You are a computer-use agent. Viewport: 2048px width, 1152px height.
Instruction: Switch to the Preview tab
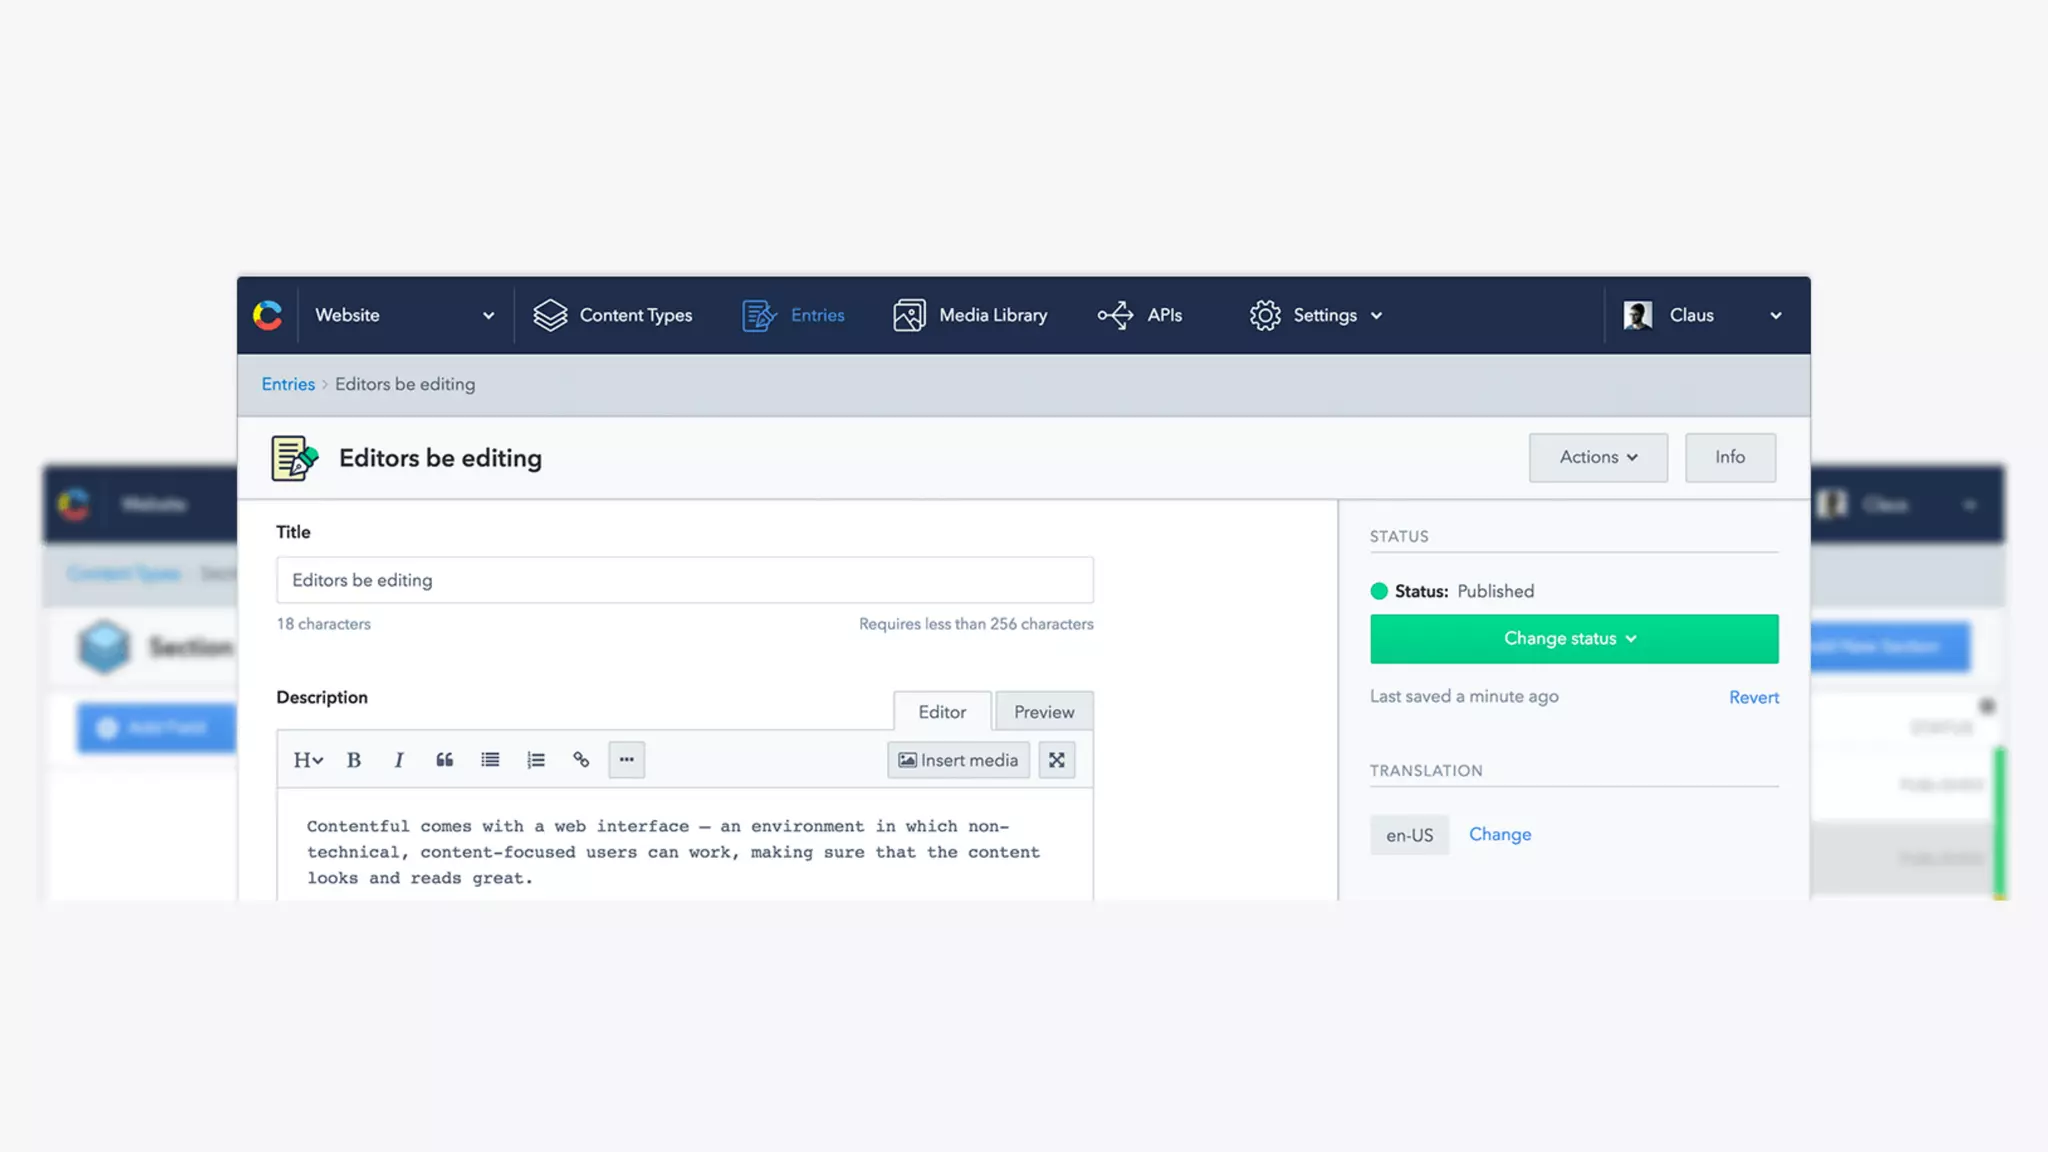coord(1043,712)
